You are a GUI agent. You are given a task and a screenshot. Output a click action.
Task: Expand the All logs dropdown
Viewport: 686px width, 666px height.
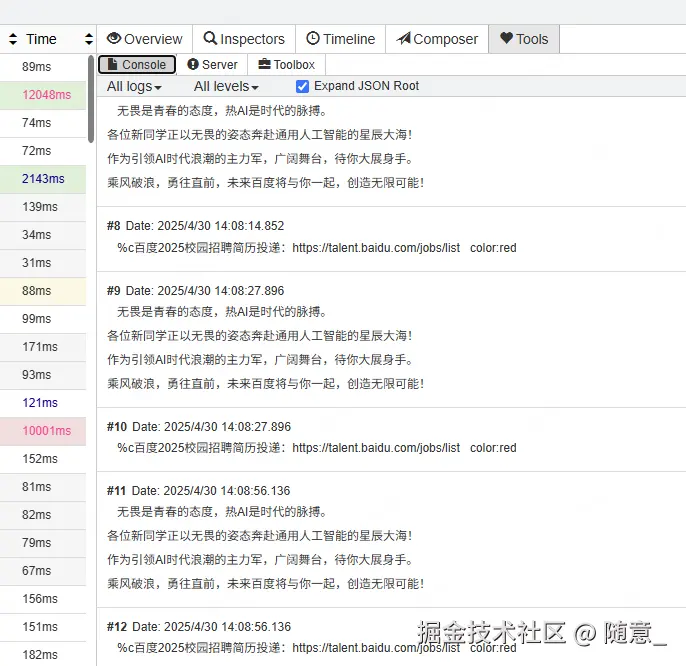(x=134, y=86)
